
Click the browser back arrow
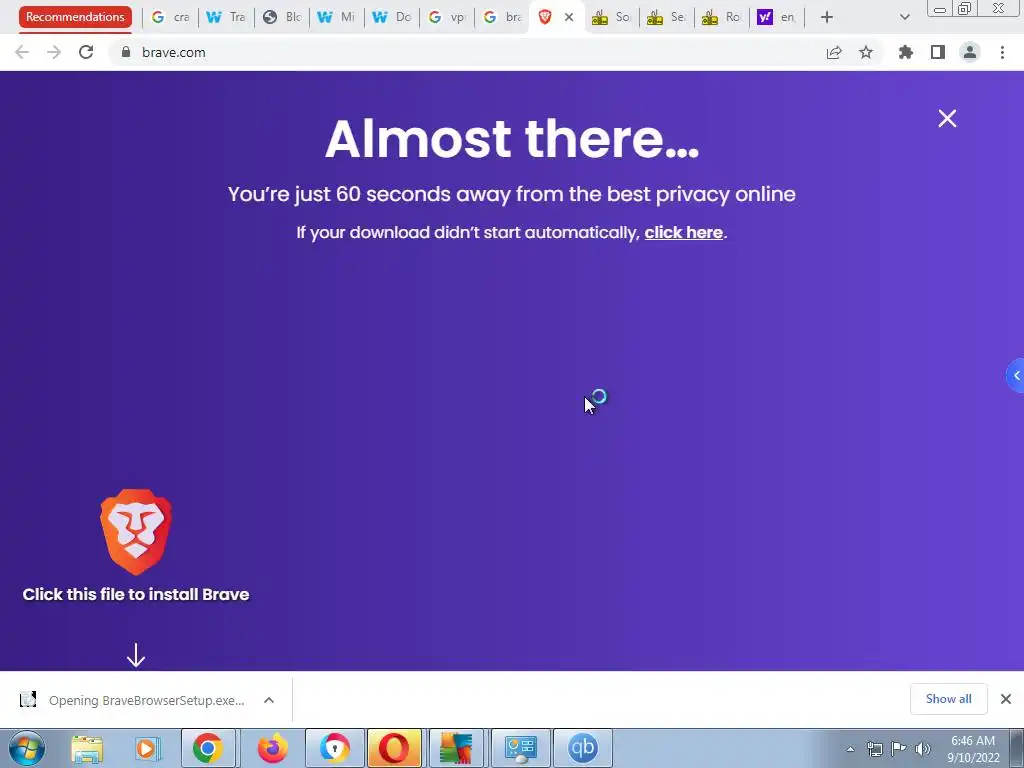point(22,52)
